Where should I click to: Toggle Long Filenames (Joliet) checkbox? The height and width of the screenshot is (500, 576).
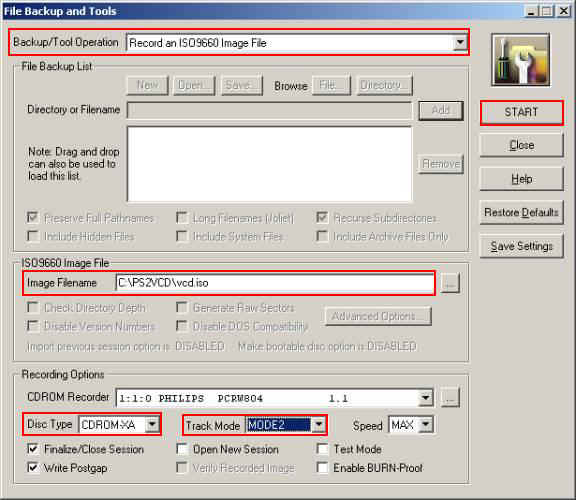[x=182, y=217]
